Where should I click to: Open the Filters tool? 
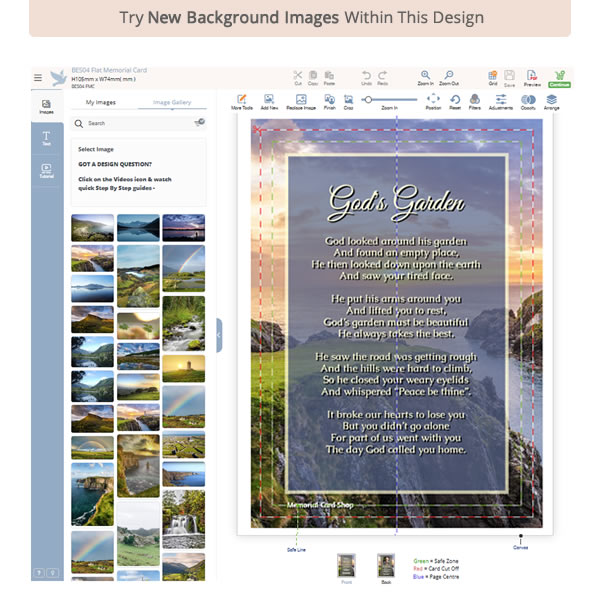(x=475, y=101)
